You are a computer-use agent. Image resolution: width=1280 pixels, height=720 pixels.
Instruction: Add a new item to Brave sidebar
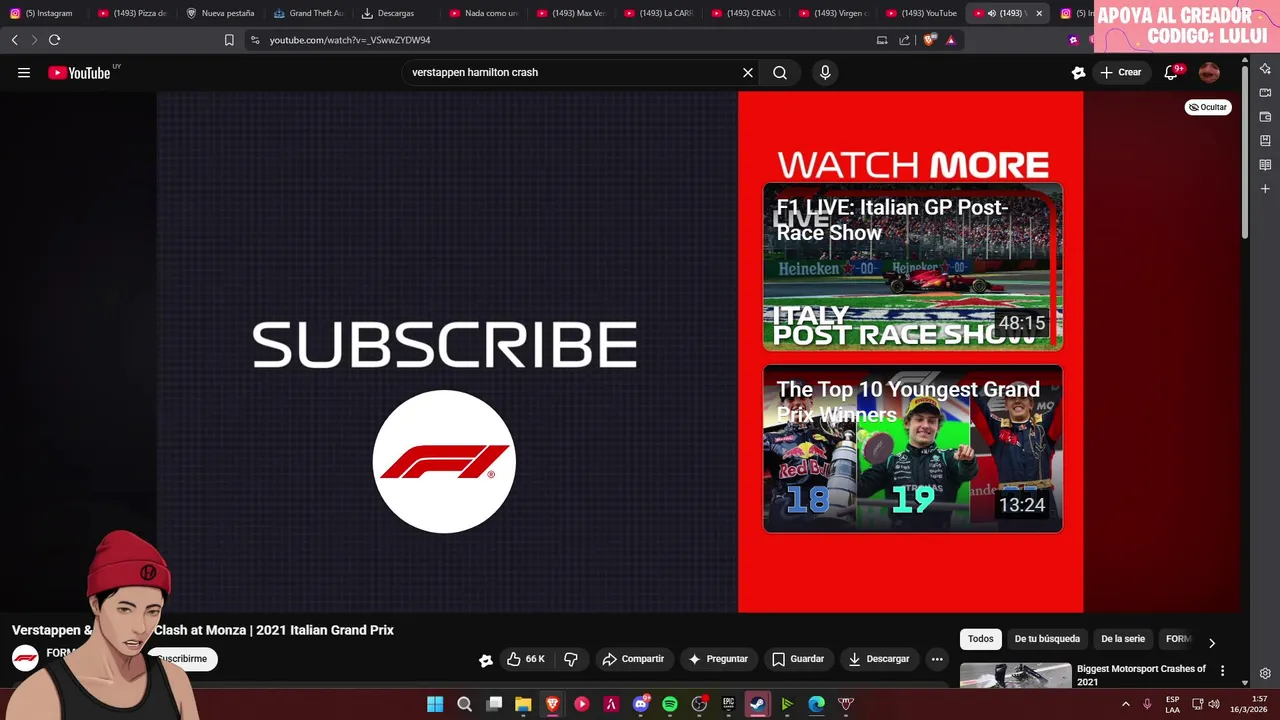1265,188
